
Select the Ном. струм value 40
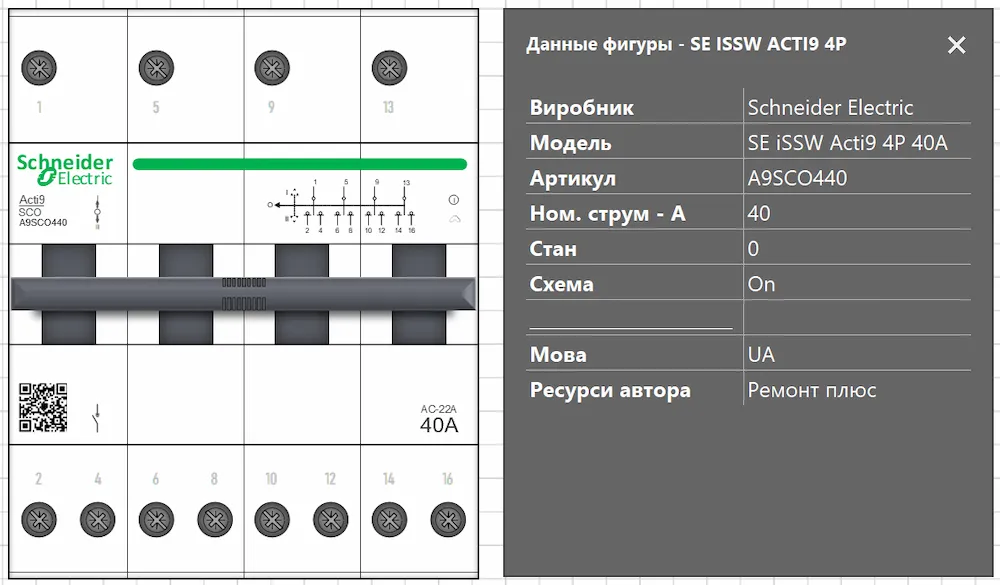click(759, 213)
